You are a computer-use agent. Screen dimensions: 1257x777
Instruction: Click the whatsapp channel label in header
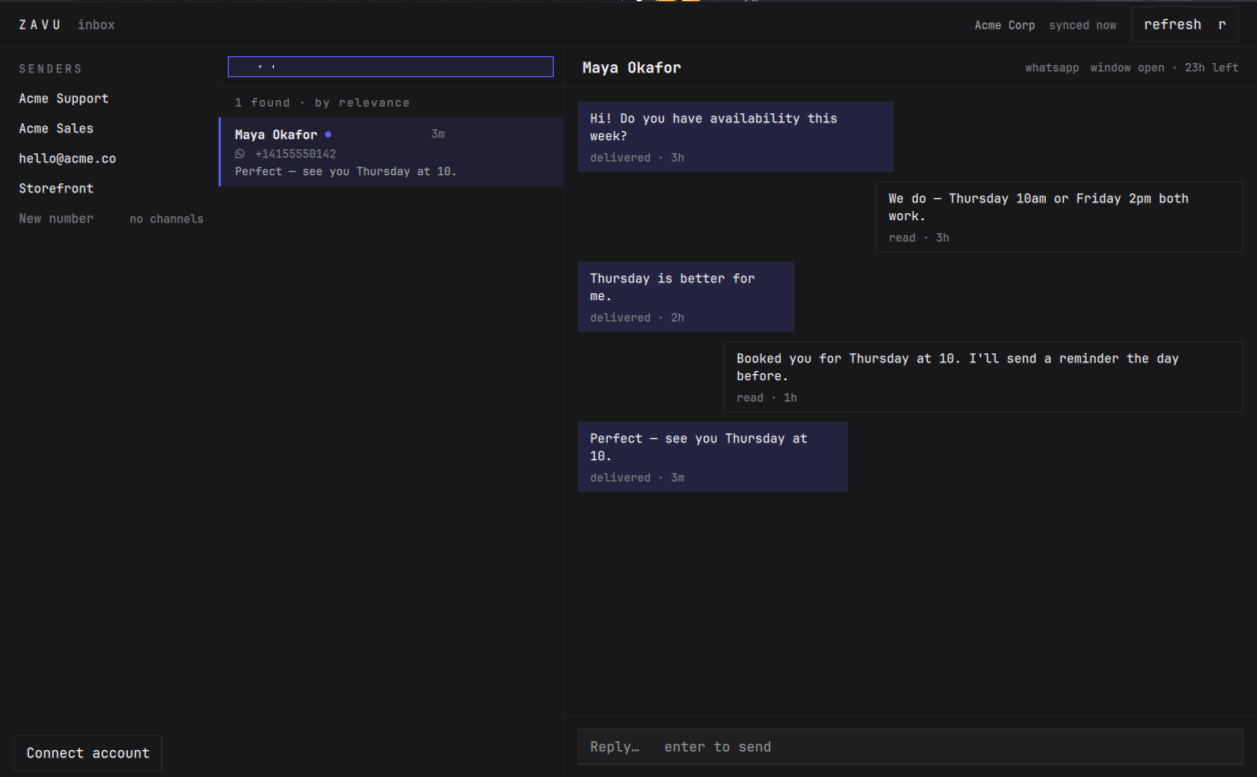point(1052,68)
